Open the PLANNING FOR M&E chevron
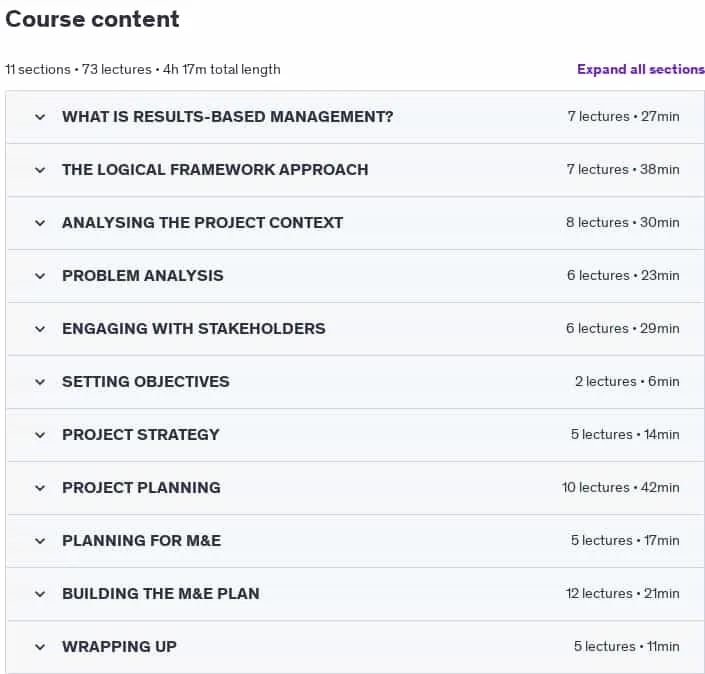 tap(40, 541)
